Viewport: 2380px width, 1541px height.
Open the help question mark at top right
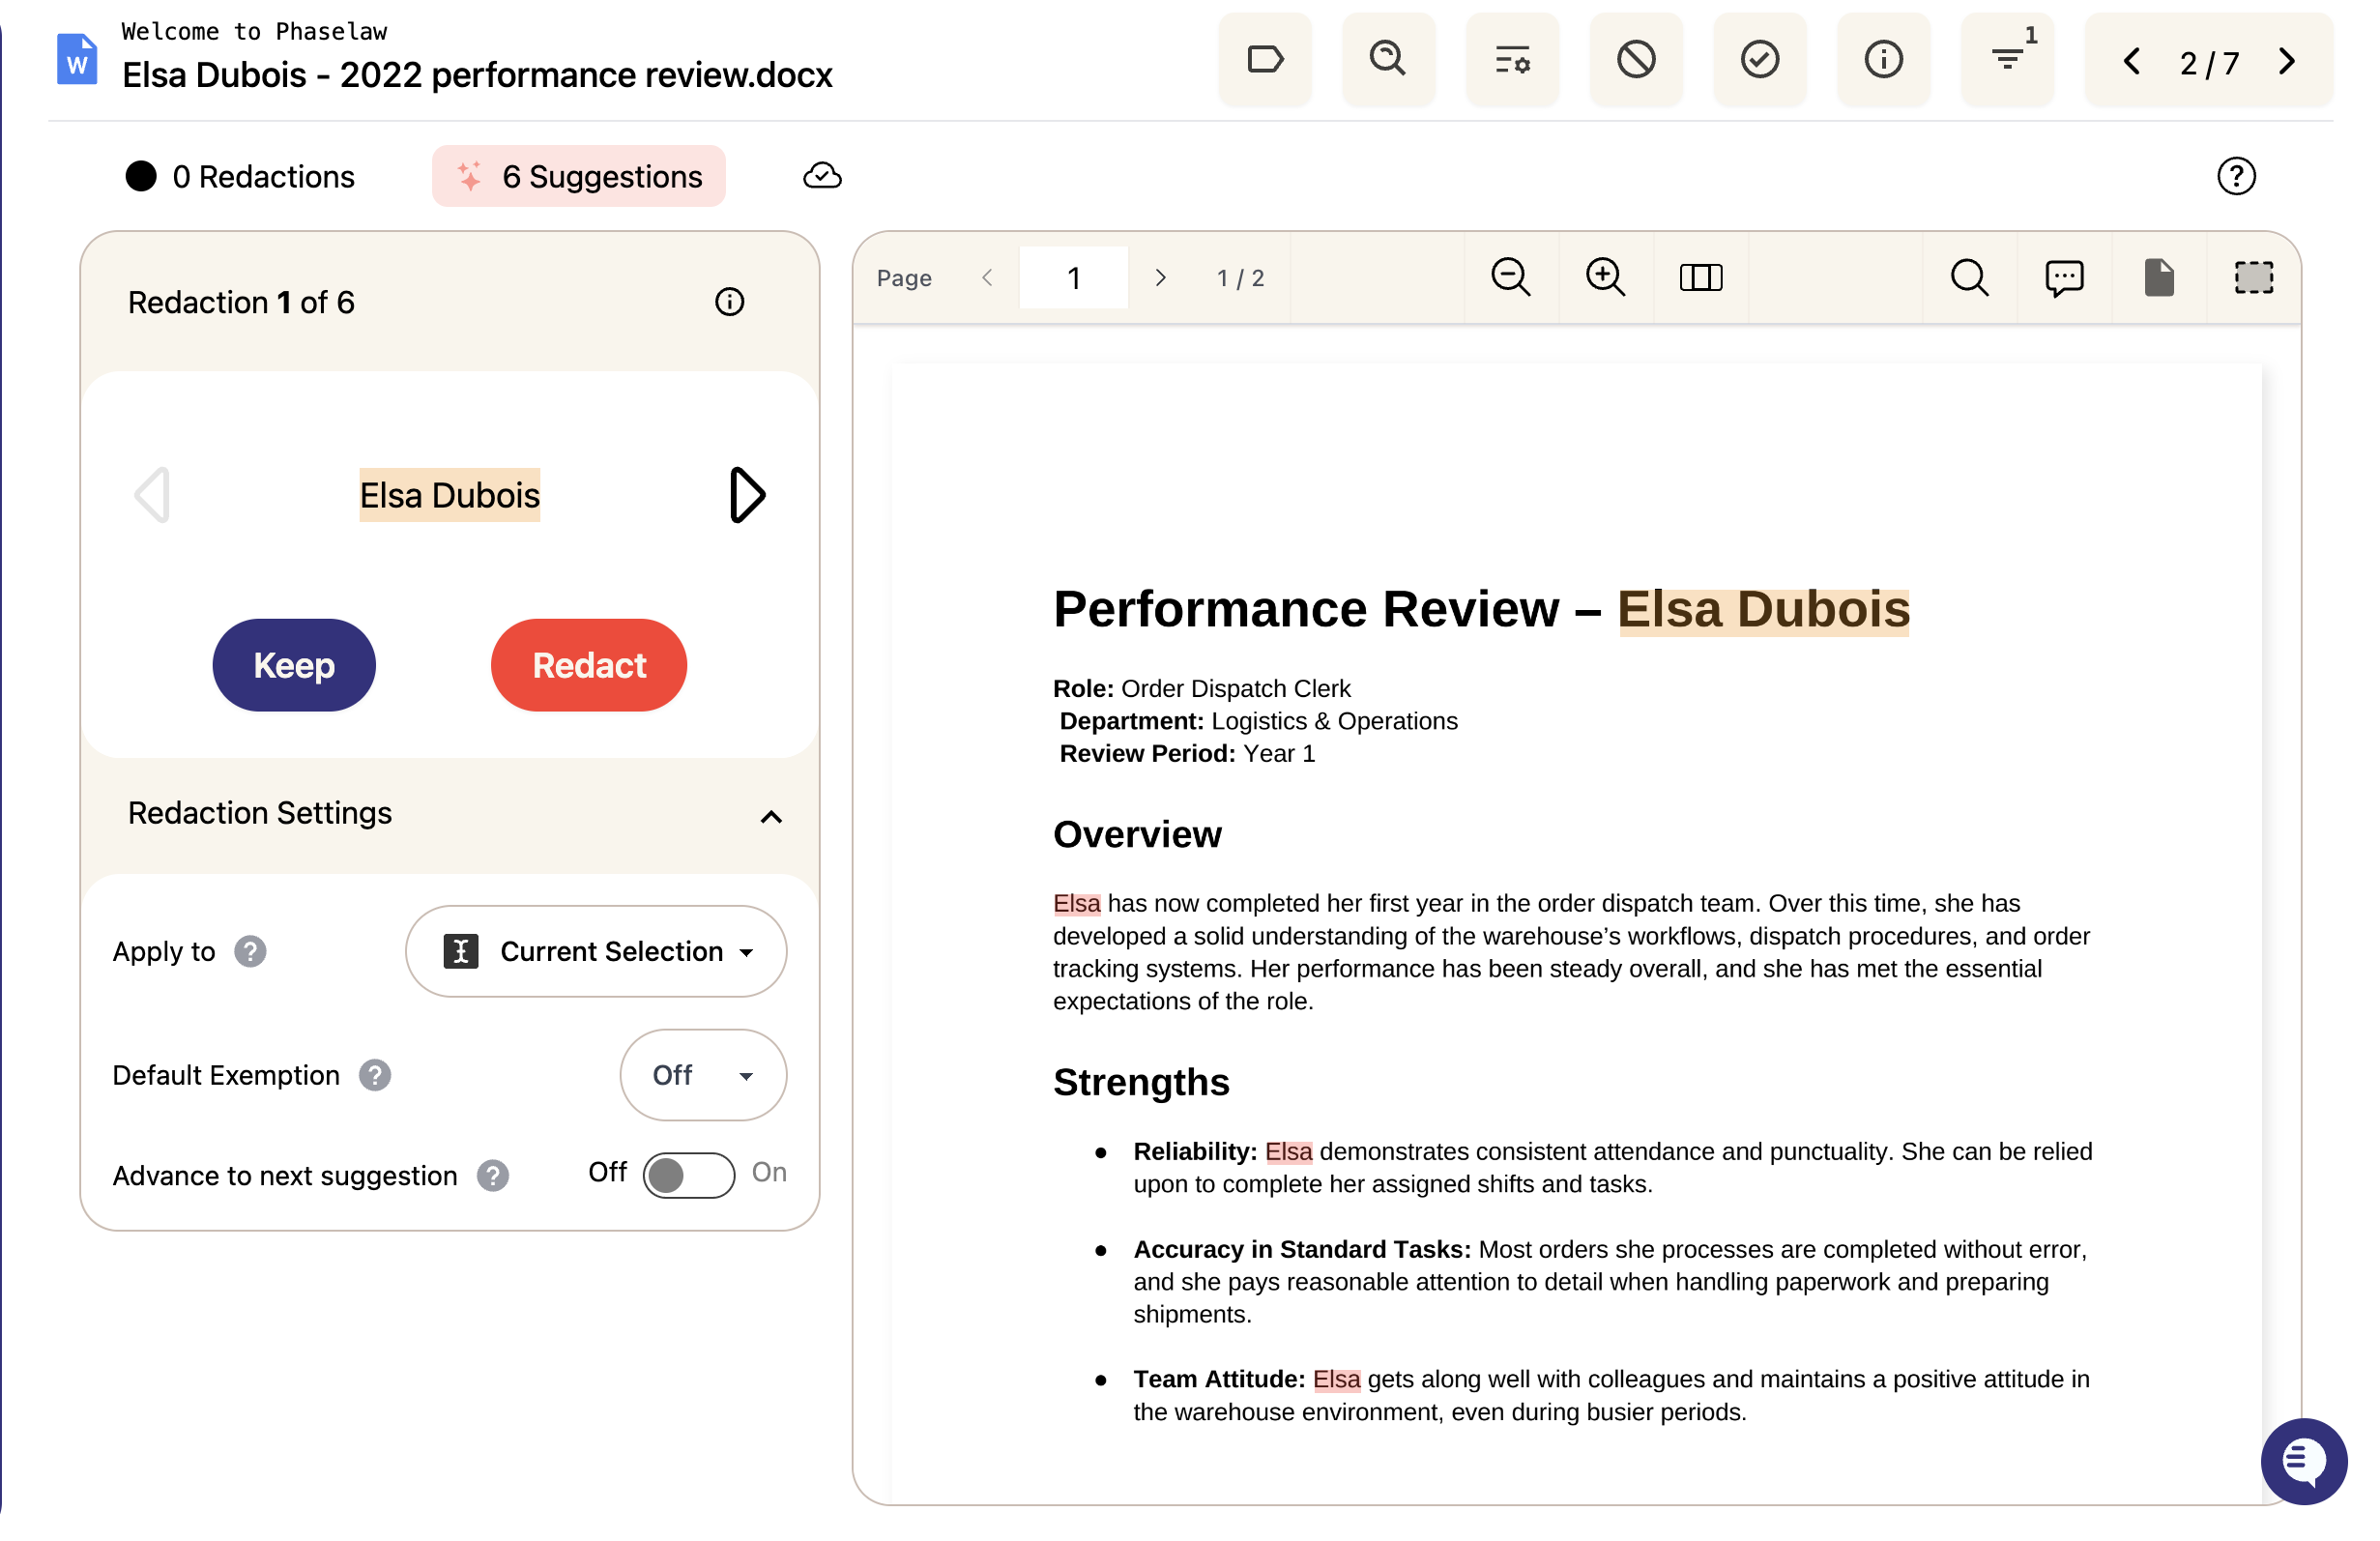click(2236, 176)
